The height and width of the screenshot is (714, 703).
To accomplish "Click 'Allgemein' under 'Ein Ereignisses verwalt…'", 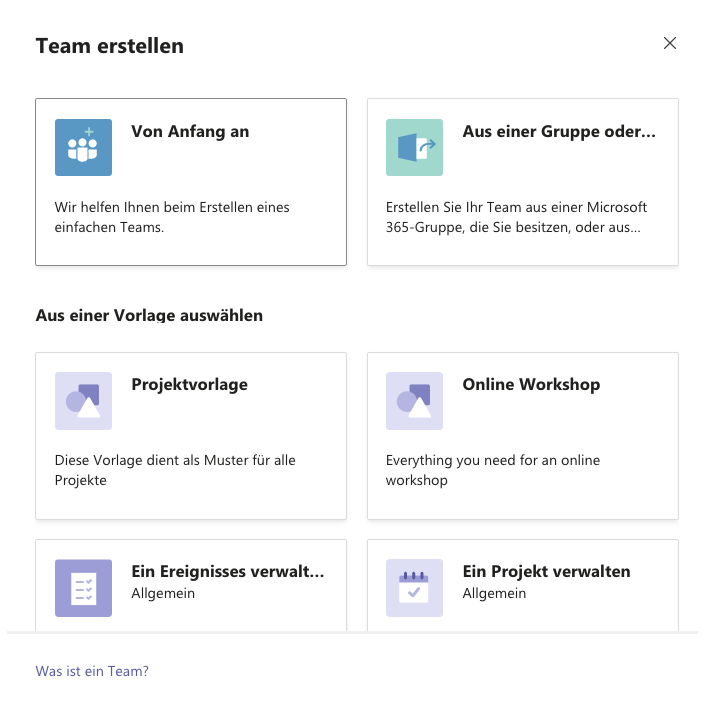I will (163, 593).
